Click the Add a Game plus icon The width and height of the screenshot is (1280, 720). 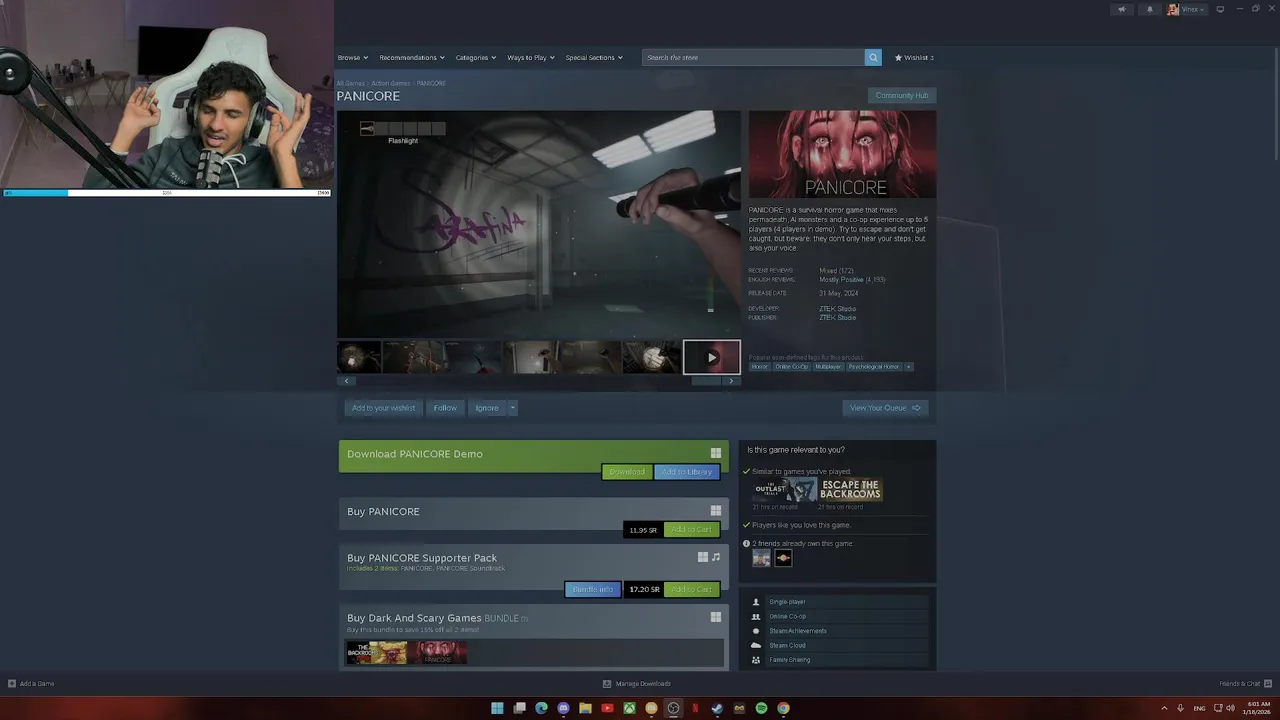12,684
